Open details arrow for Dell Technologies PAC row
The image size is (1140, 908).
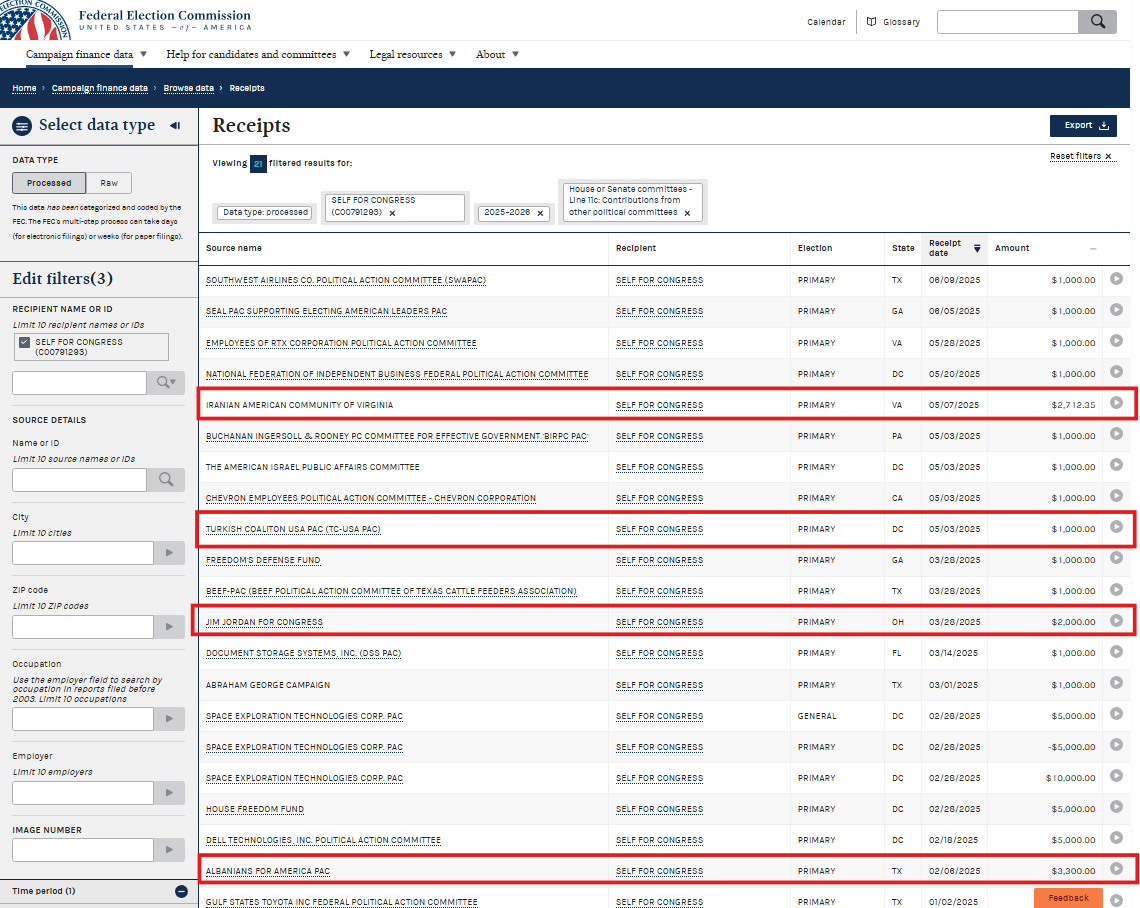(x=1116, y=837)
